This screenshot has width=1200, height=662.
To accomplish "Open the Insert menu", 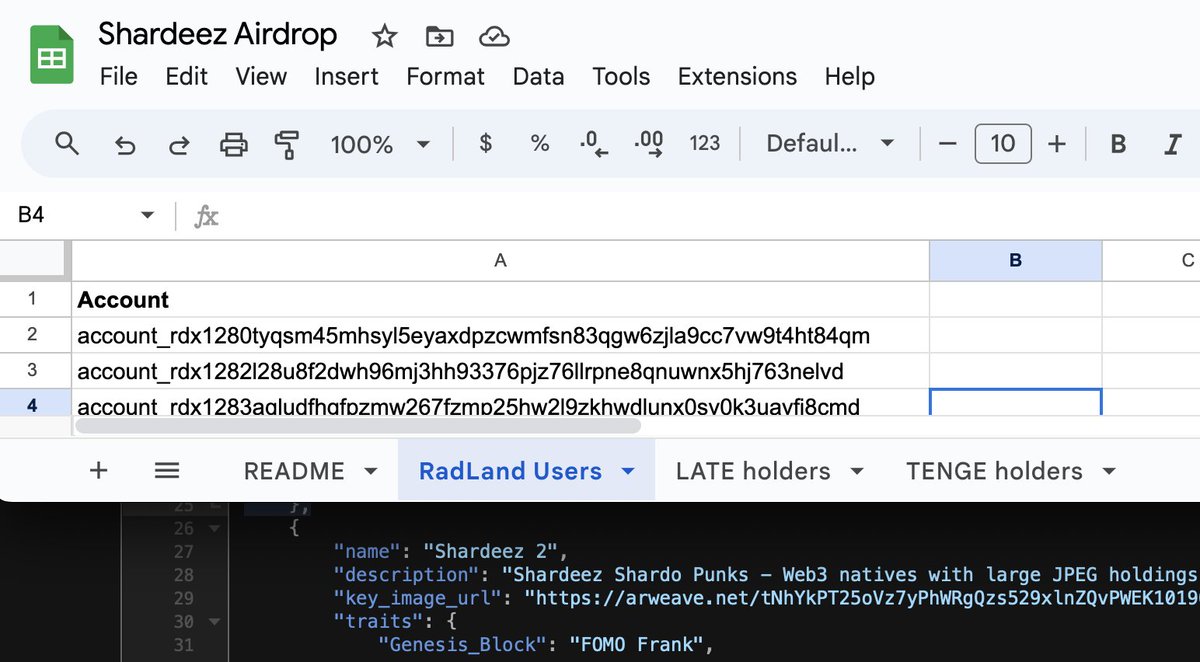I will [346, 77].
